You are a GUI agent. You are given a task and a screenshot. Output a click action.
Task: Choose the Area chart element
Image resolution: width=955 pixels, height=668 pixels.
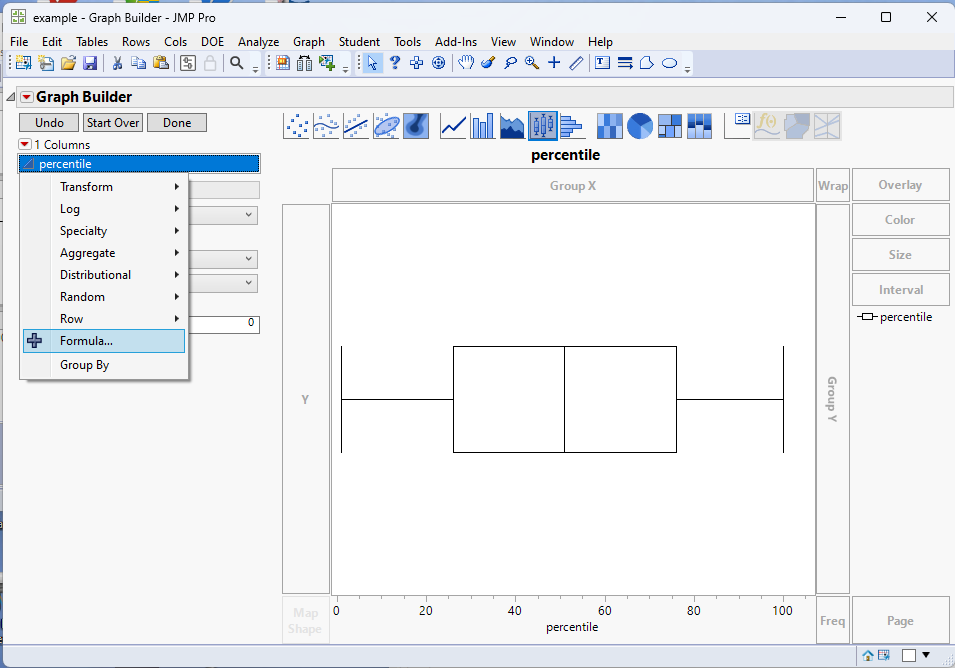[x=512, y=126]
